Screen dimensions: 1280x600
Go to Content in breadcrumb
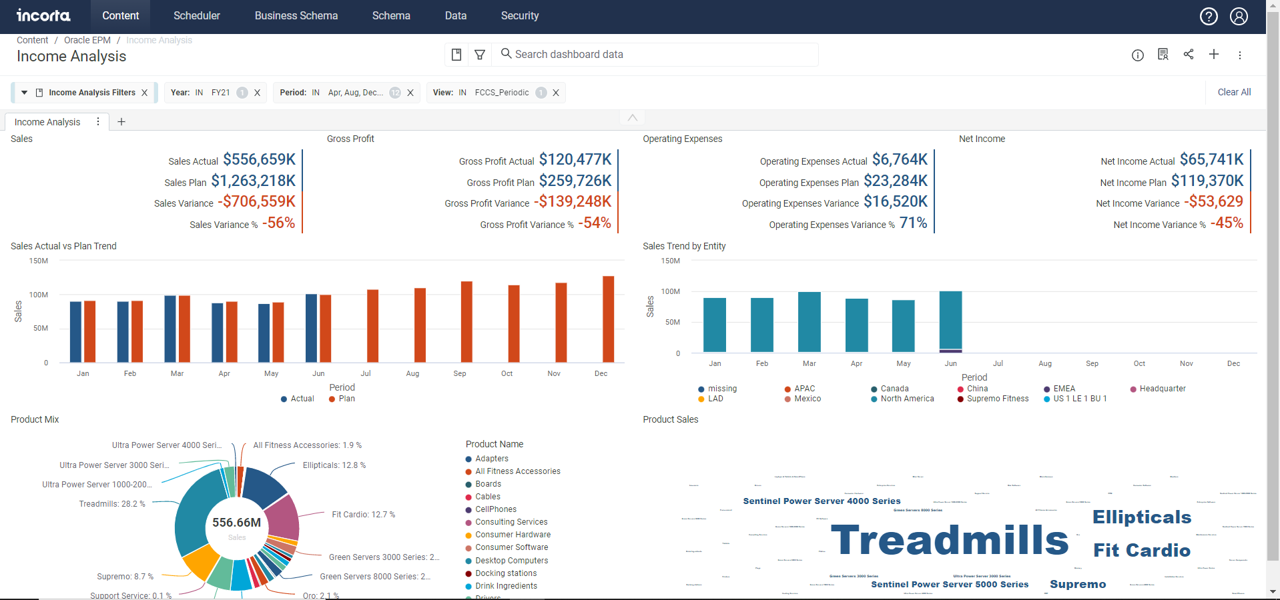pos(32,40)
